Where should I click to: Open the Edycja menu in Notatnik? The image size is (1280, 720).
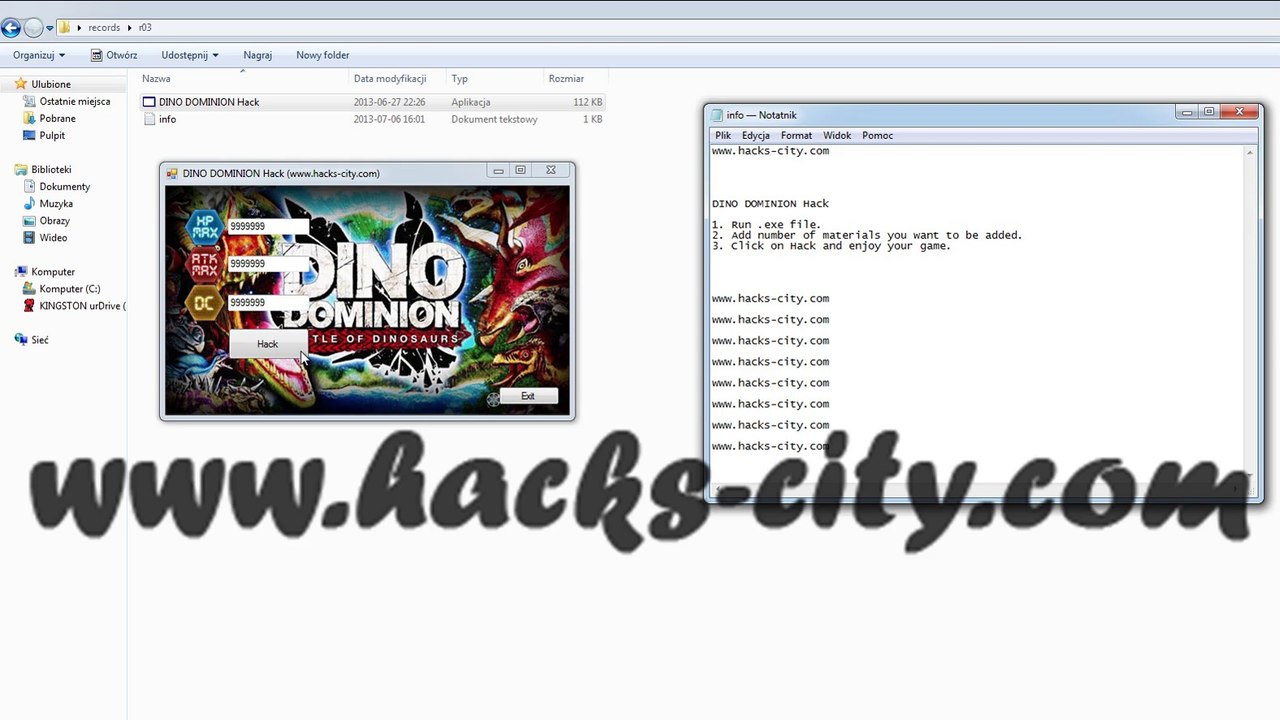click(756, 135)
